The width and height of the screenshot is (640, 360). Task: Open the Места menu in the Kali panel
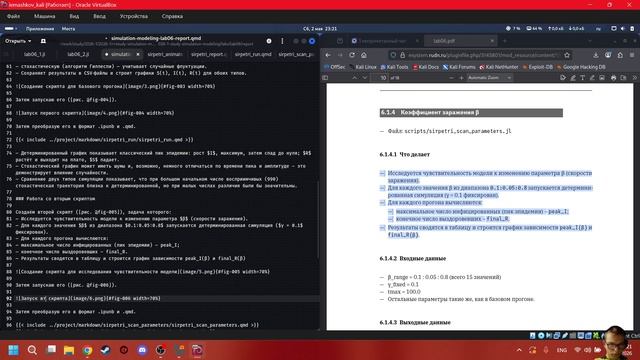tap(68, 29)
